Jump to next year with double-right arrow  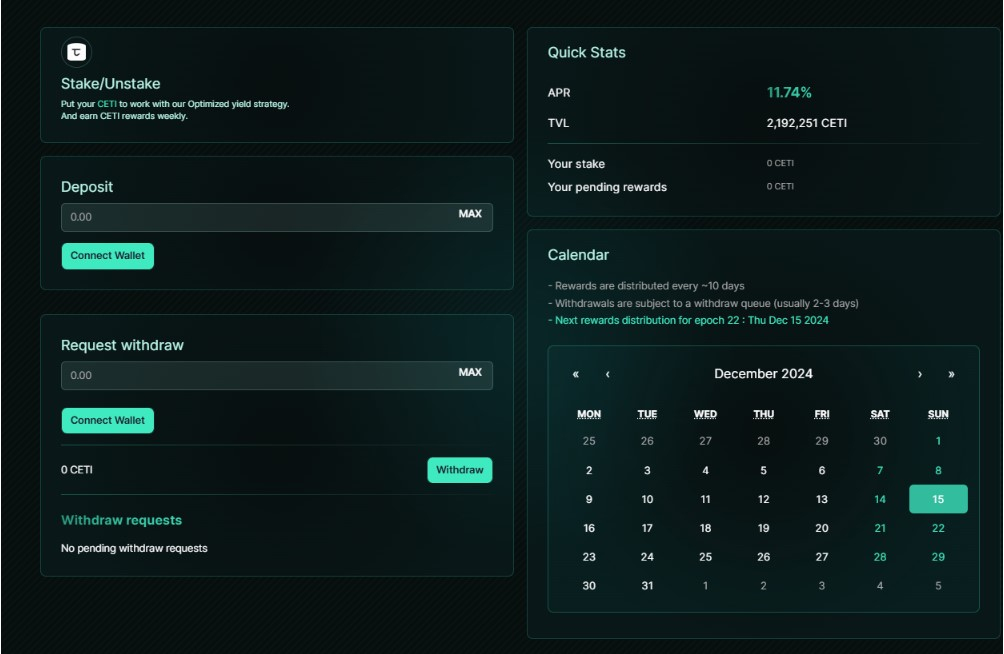pyautogui.click(x=951, y=374)
